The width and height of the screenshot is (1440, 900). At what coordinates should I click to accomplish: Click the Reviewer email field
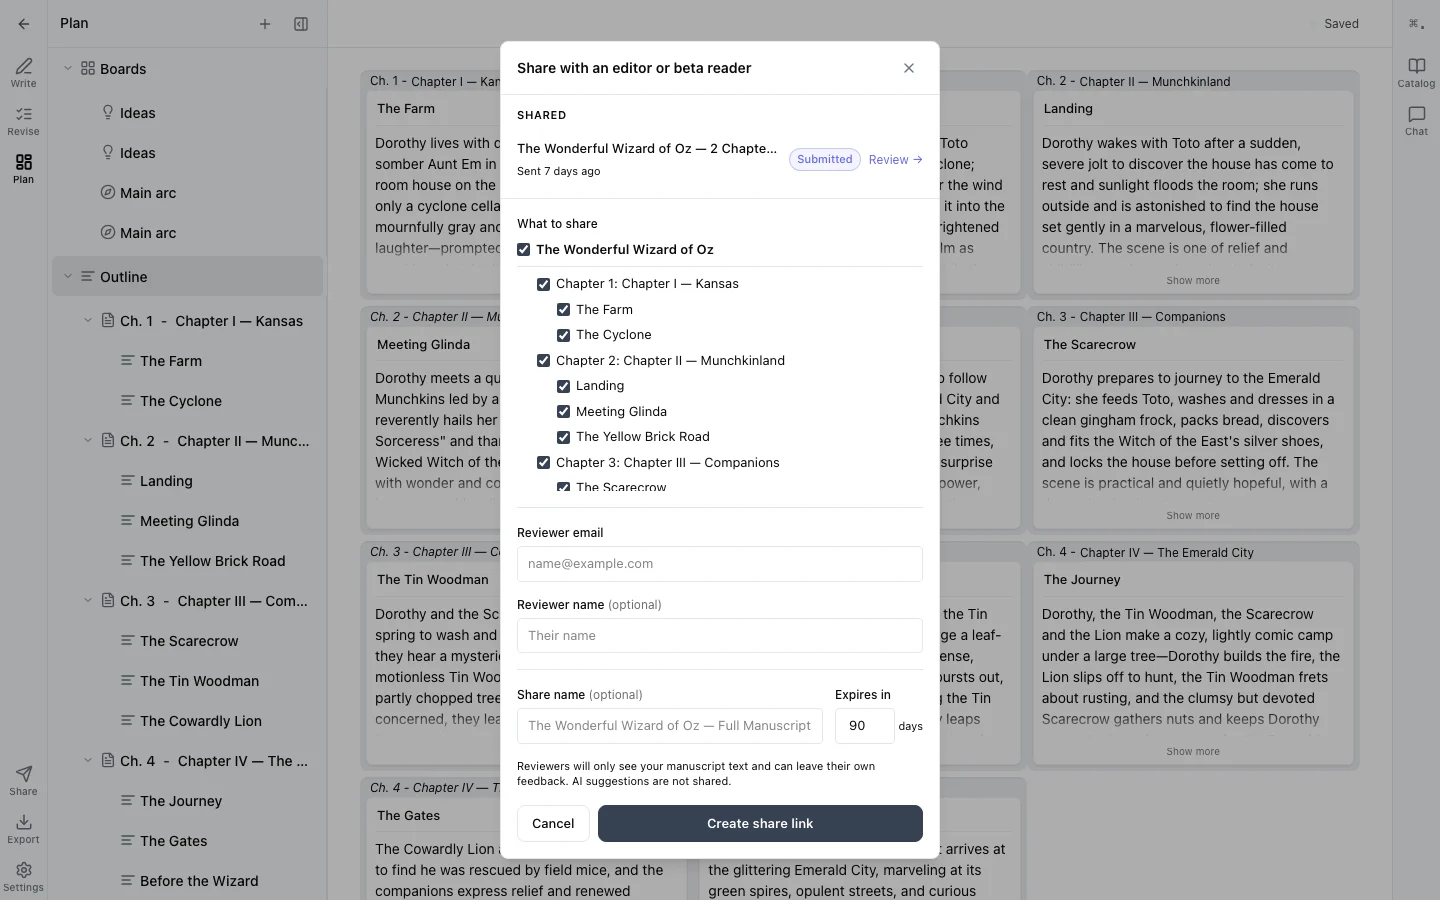719,564
